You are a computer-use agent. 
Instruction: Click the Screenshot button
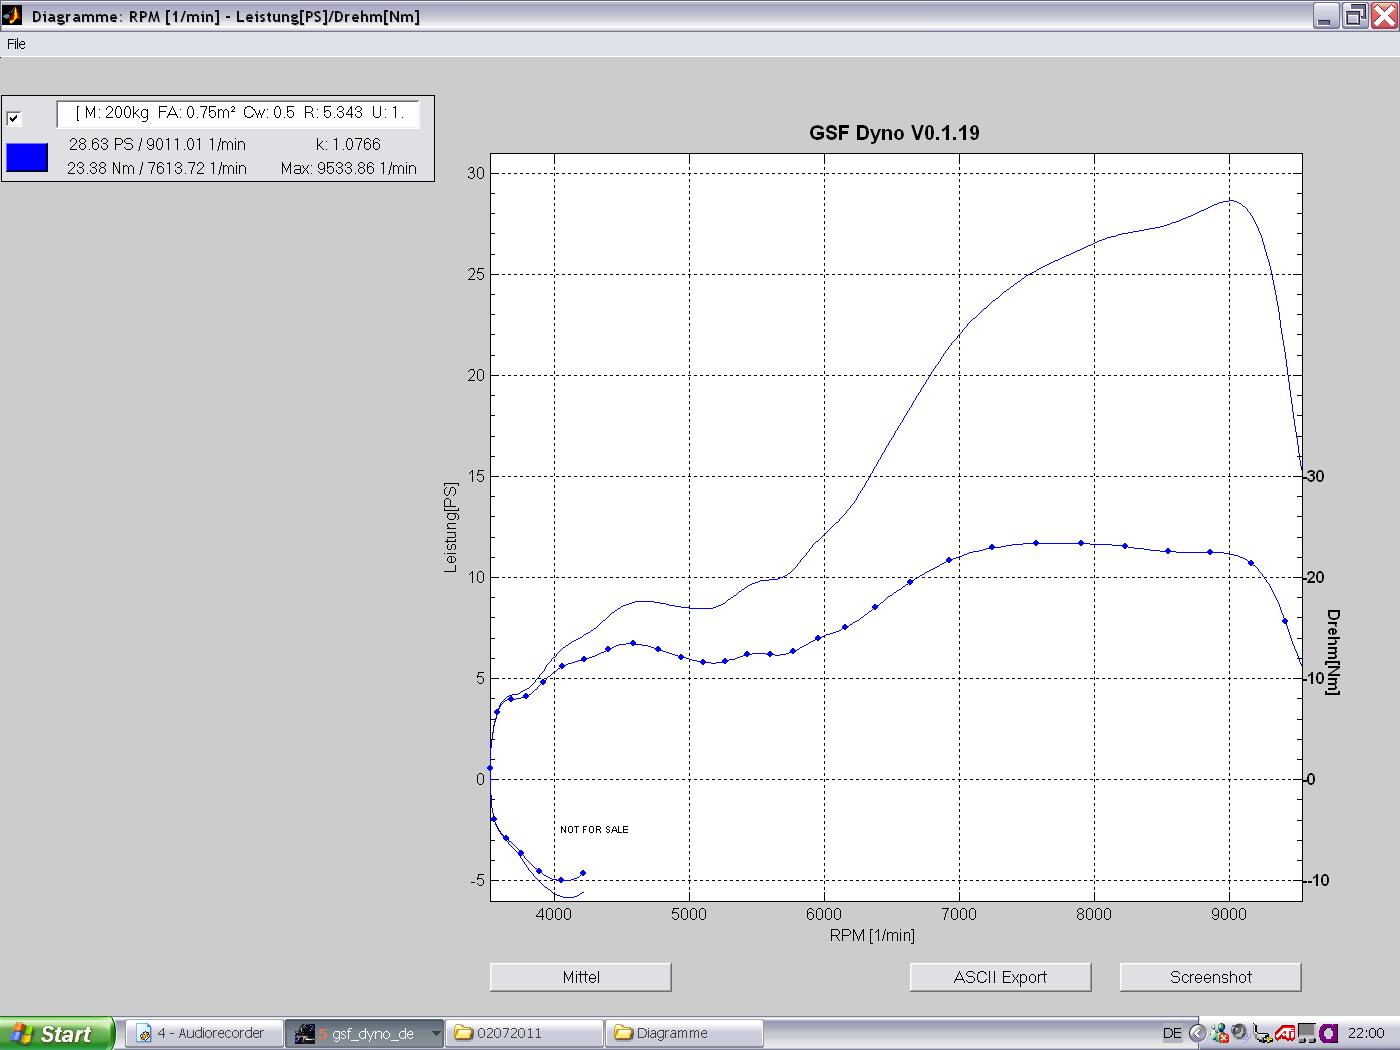point(1210,977)
